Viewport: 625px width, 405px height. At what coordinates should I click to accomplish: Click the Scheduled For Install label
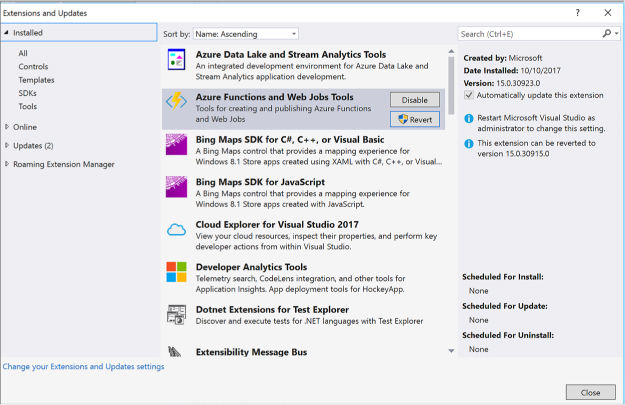(503, 277)
